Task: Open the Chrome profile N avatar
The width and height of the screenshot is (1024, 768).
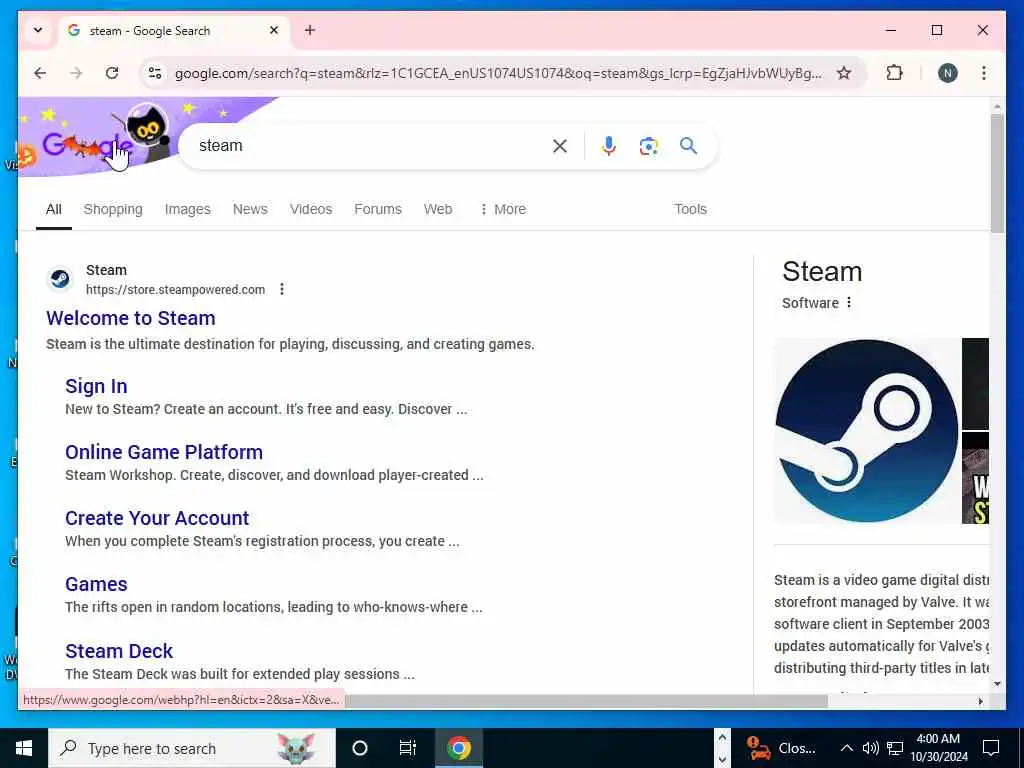Action: 948,73
